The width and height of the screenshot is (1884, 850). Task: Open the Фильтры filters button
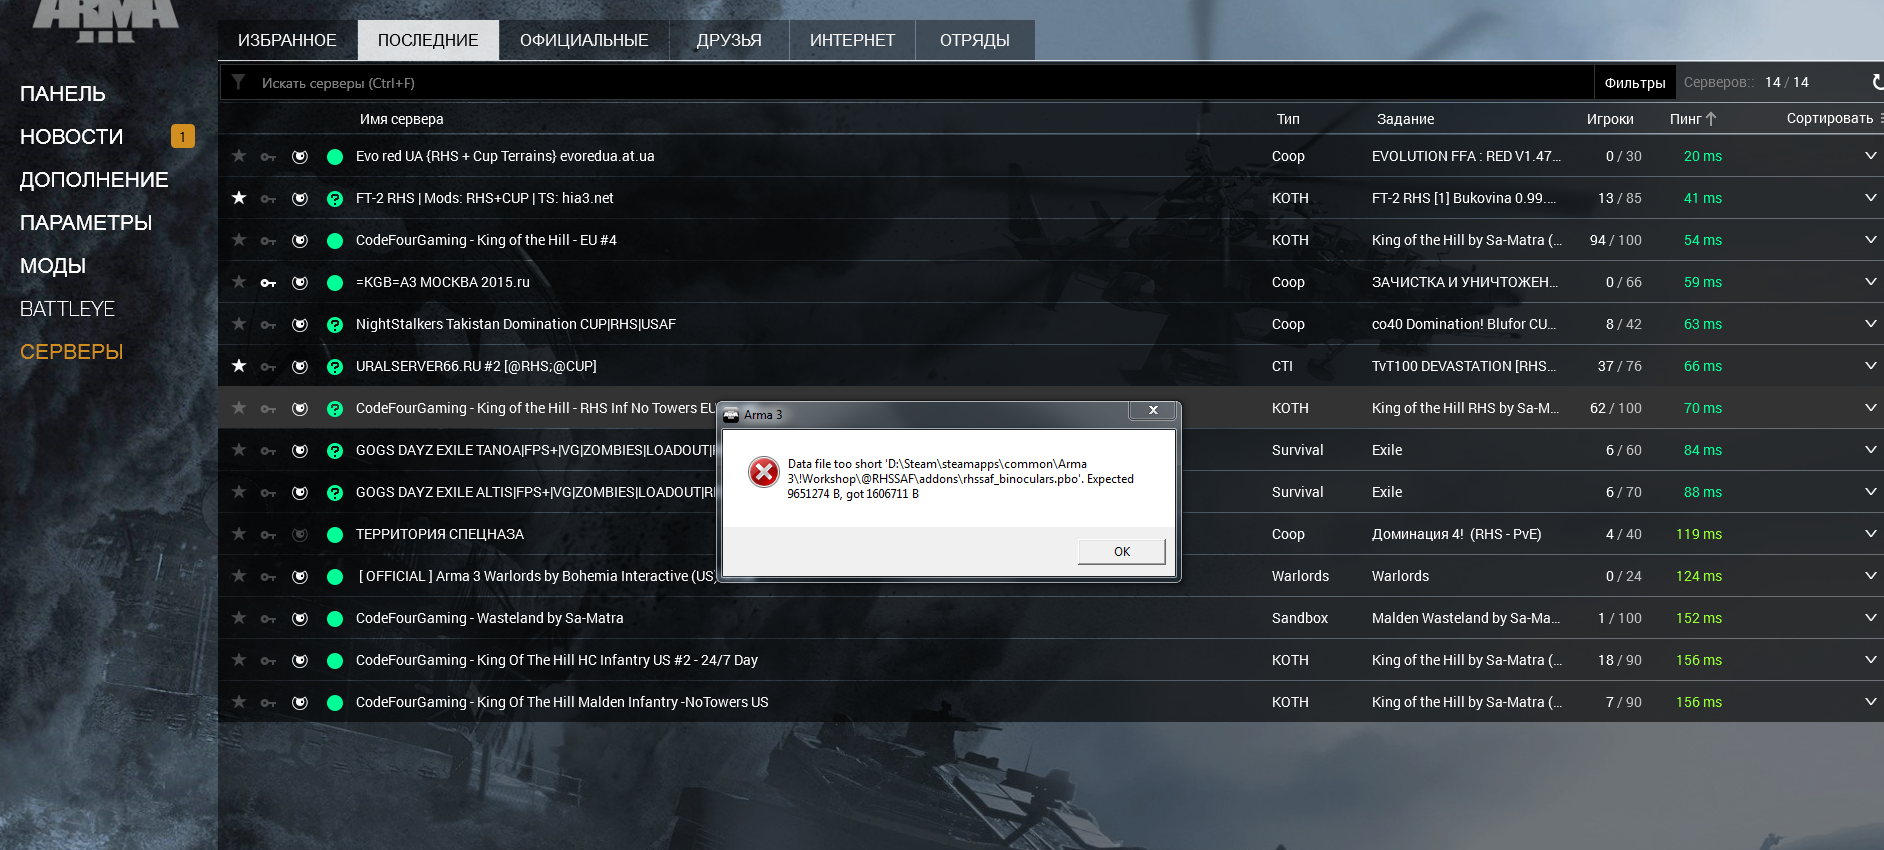point(1634,83)
